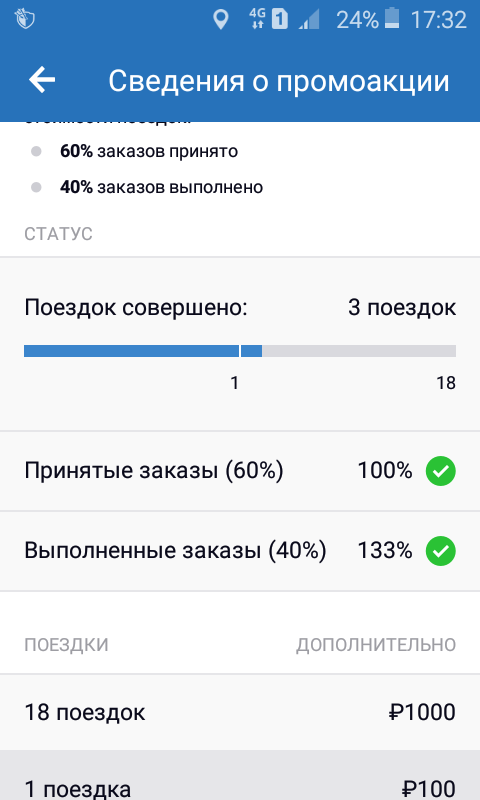Tap the battery icon in status bar
This screenshot has height=800, width=480.
tap(392, 19)
